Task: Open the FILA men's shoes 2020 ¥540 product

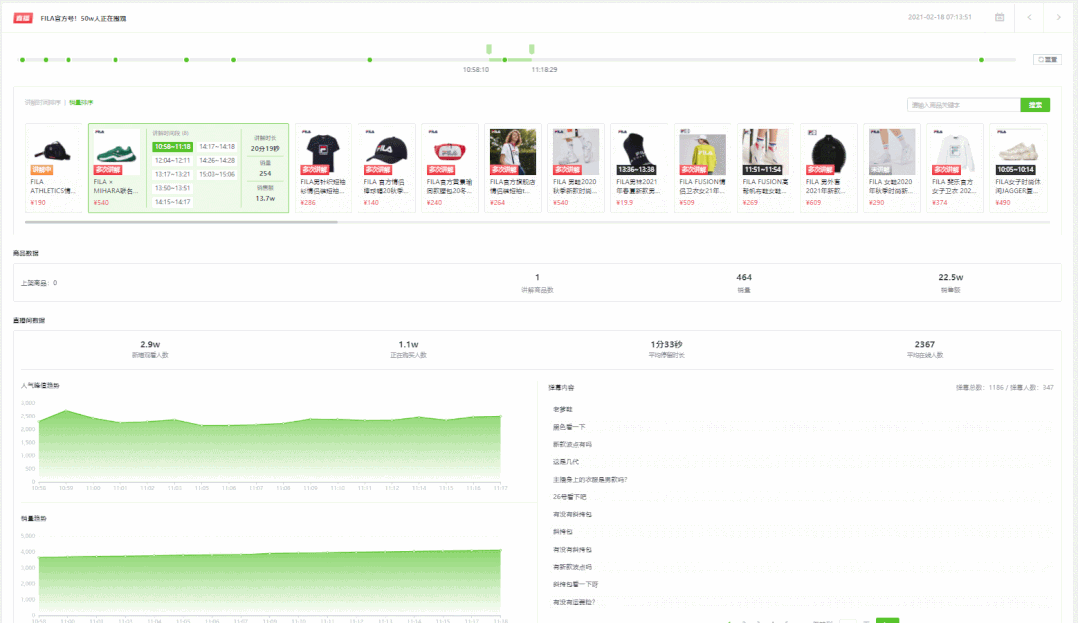Action: pyautogui.click(x=576, y=167)
